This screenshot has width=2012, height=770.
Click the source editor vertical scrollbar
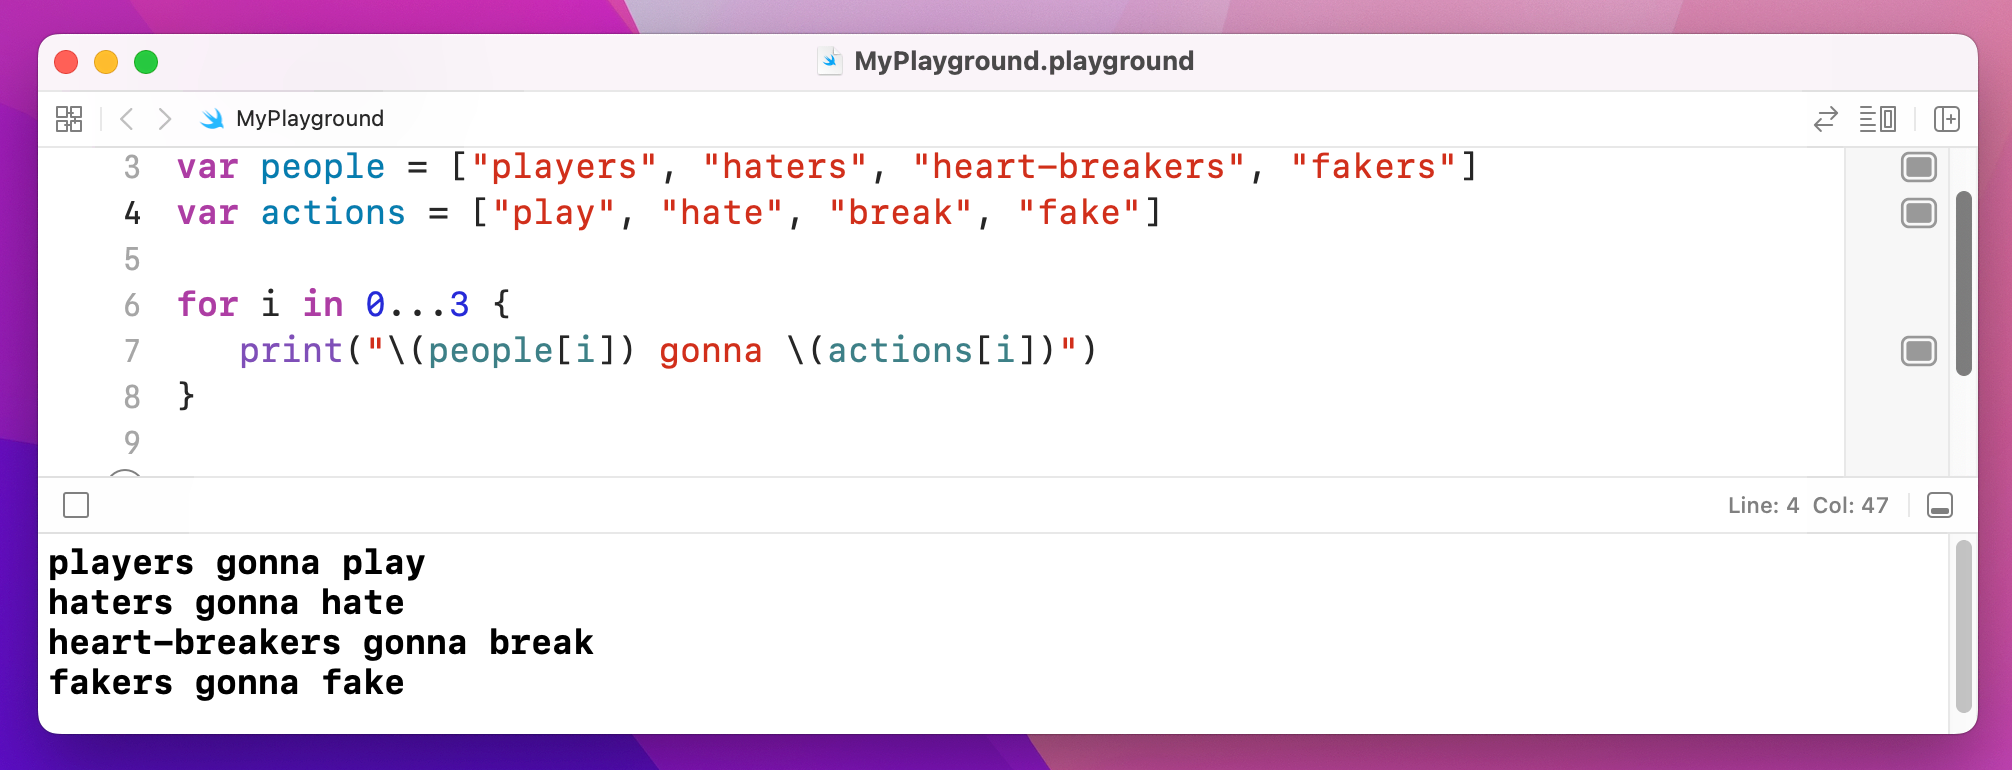pos(1963,283)
